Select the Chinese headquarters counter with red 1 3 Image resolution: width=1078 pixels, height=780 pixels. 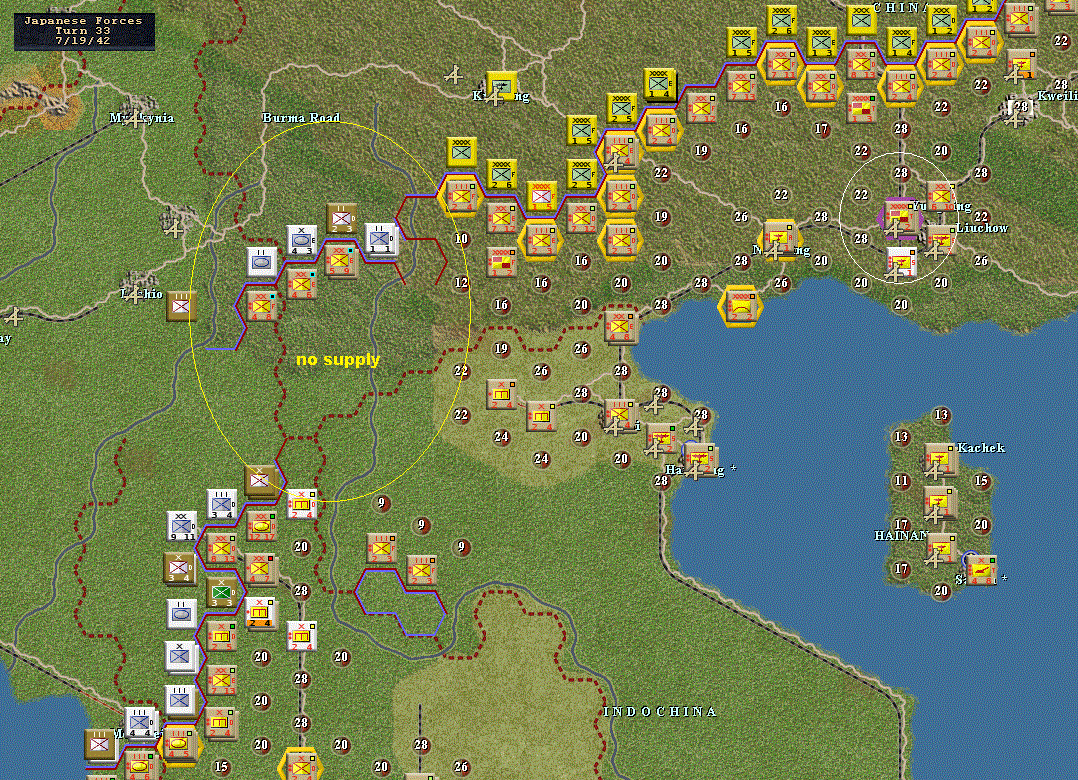861,109
